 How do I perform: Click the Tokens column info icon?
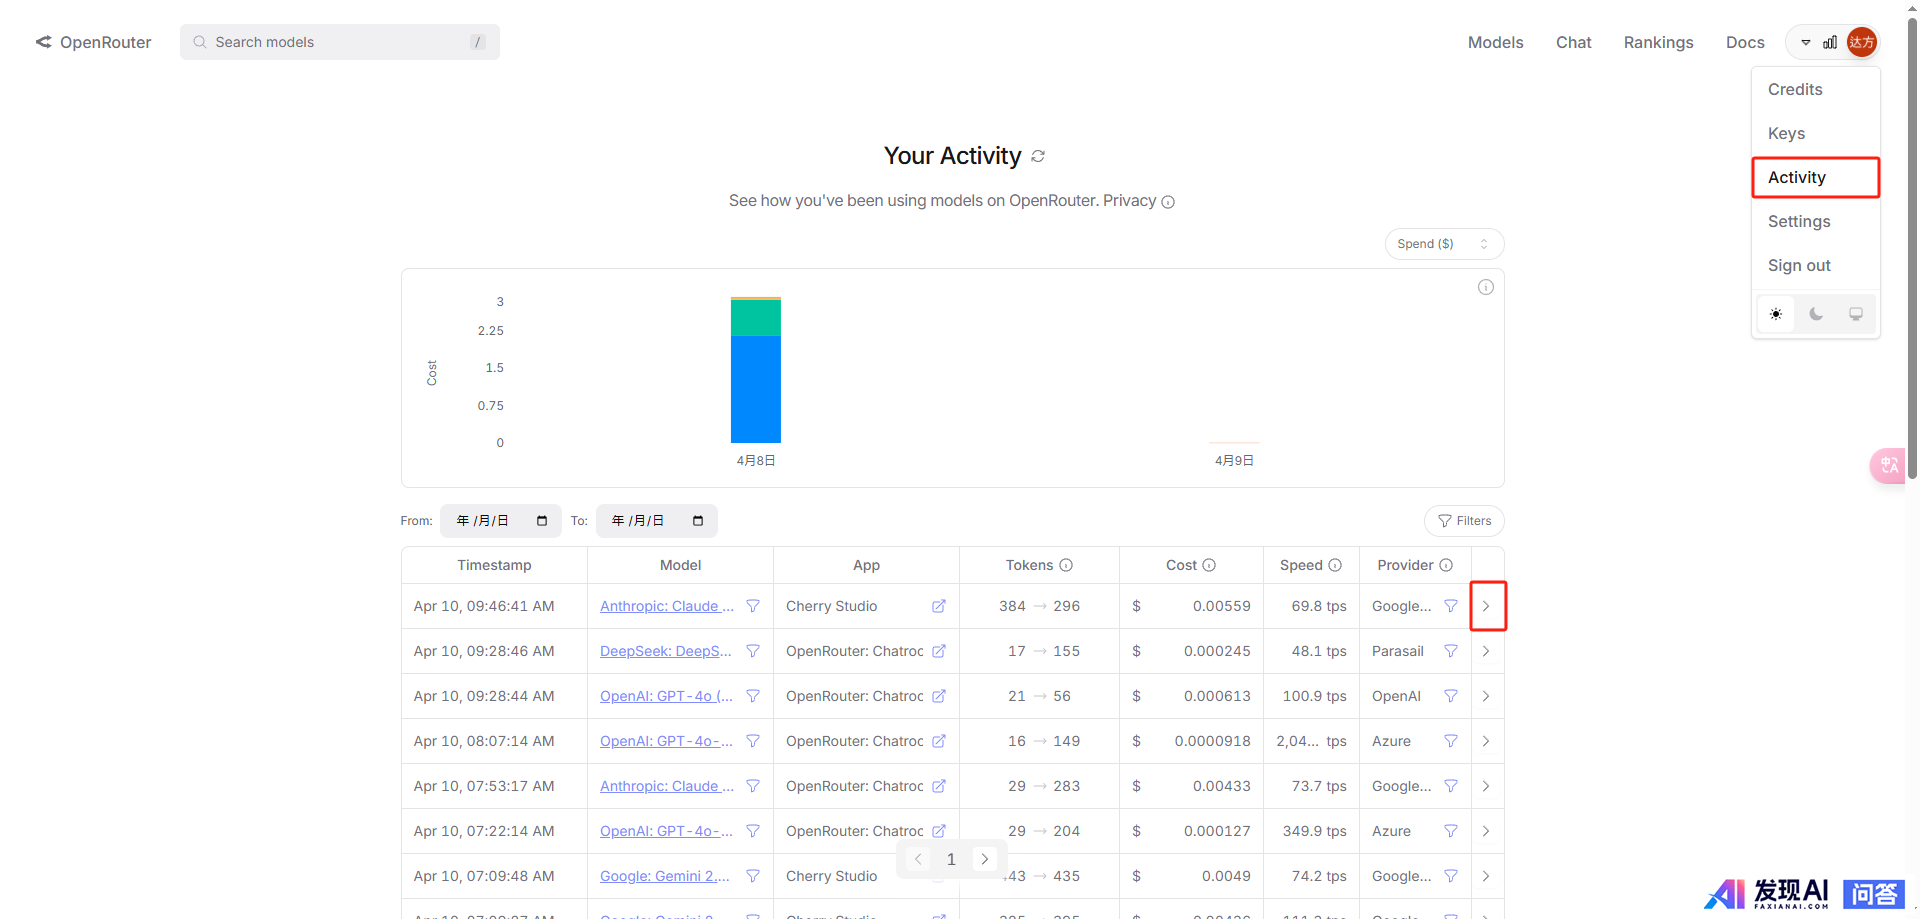coord(1066,565)
